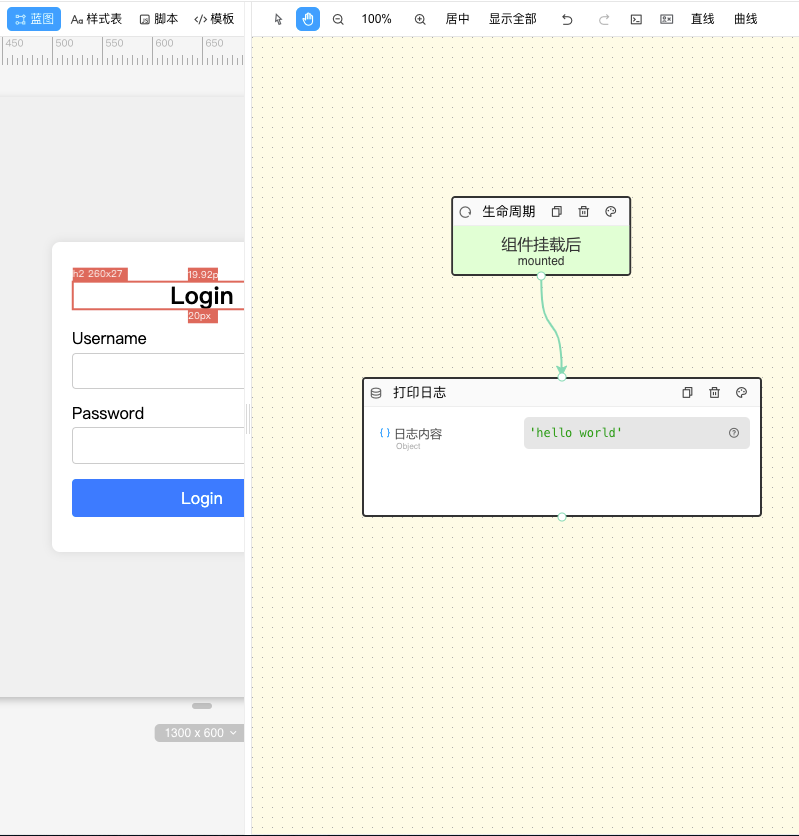Open the terminal console icon
Screen dimensions: 799x836
[636, 19]
